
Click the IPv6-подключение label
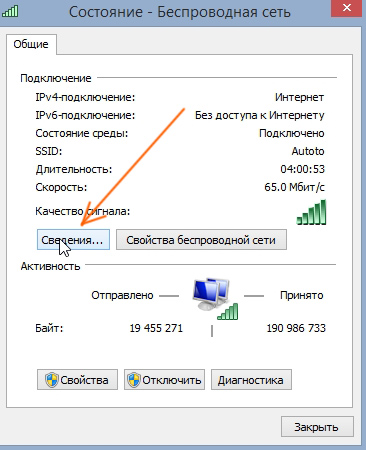coord(85,115)
